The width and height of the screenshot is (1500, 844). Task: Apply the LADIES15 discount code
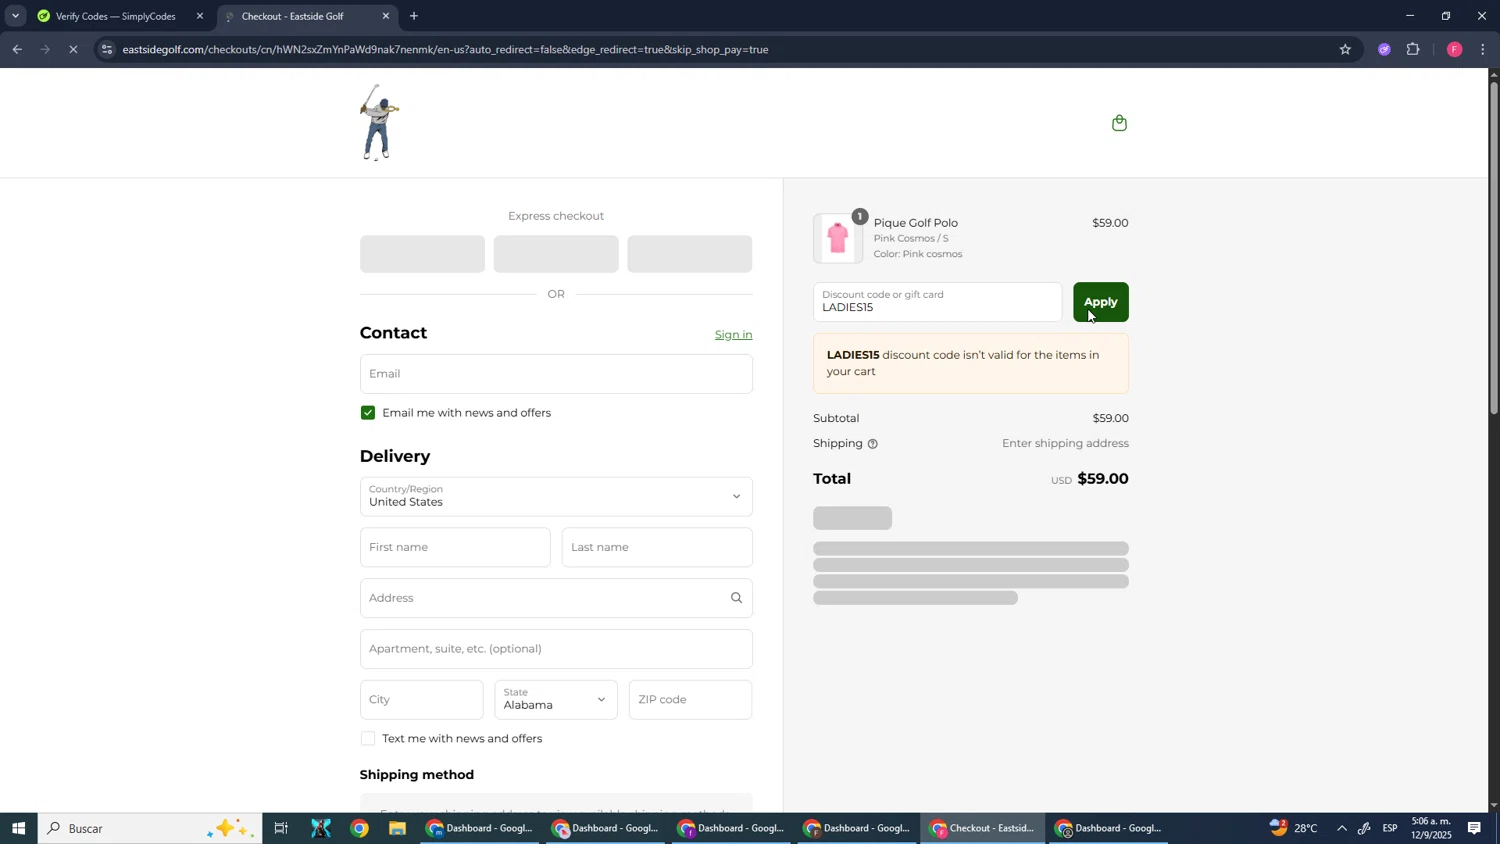point(1101,302)
